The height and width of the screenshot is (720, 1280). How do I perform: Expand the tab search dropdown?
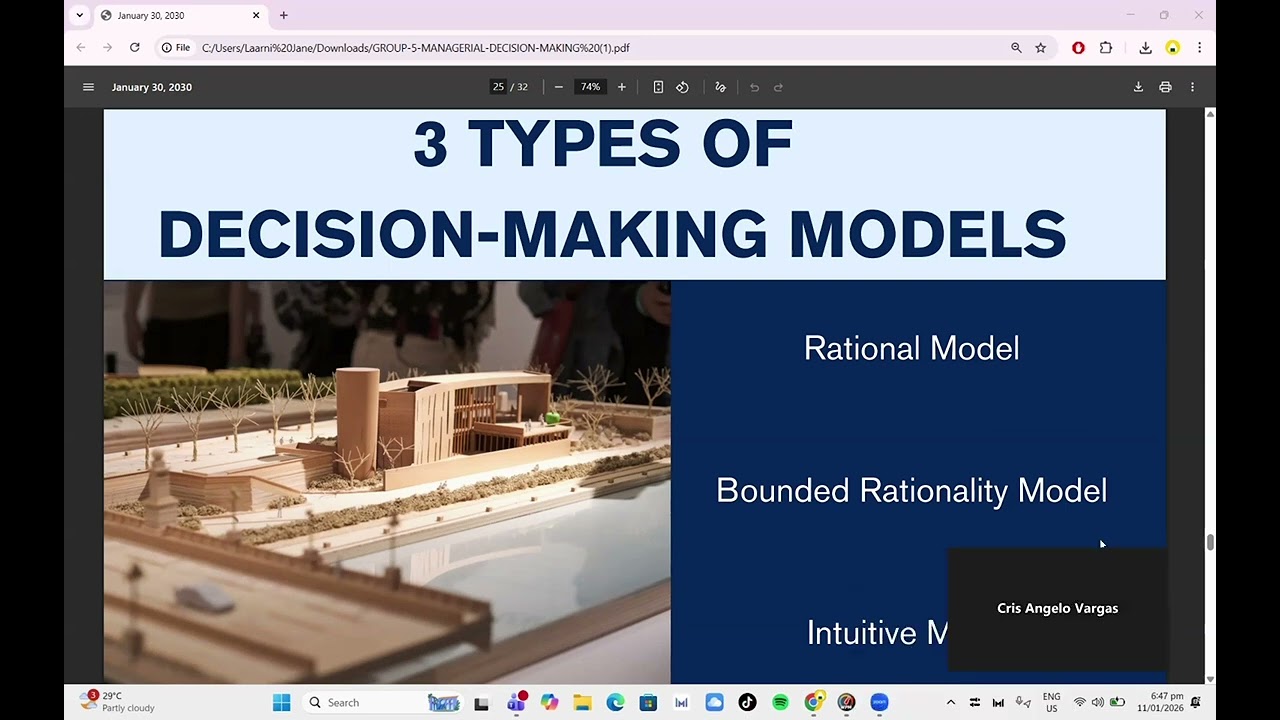80,15
